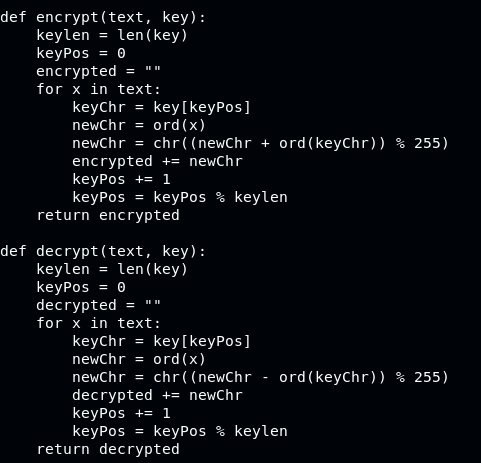This screenshot has width=481, height=463.
Task: Click 'keyPos = 0' in decrypt function
Action: [81, 287]
